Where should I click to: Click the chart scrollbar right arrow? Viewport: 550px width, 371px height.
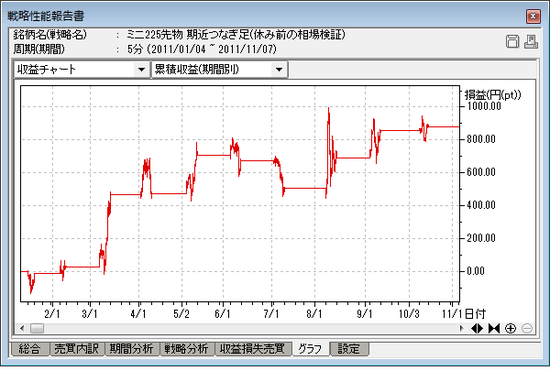point(461,328)
